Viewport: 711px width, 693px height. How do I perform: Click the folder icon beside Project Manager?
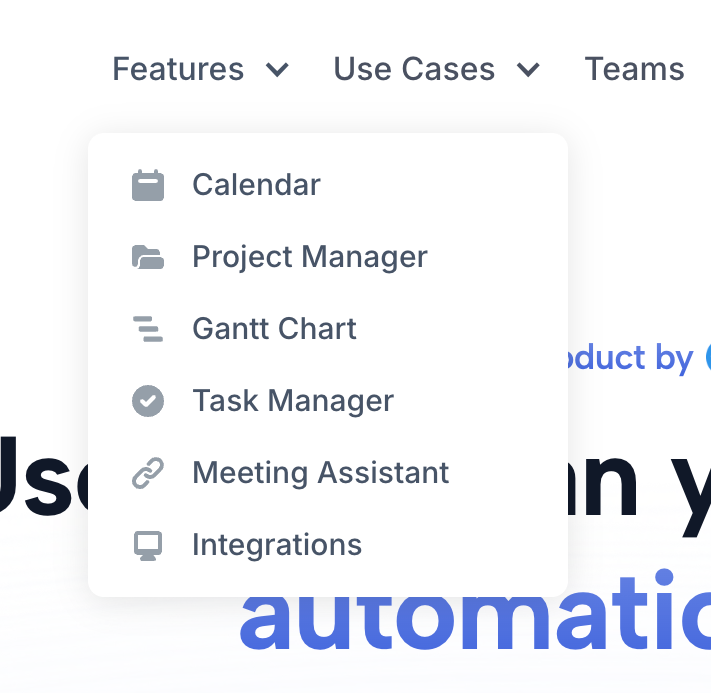[148, 257]
